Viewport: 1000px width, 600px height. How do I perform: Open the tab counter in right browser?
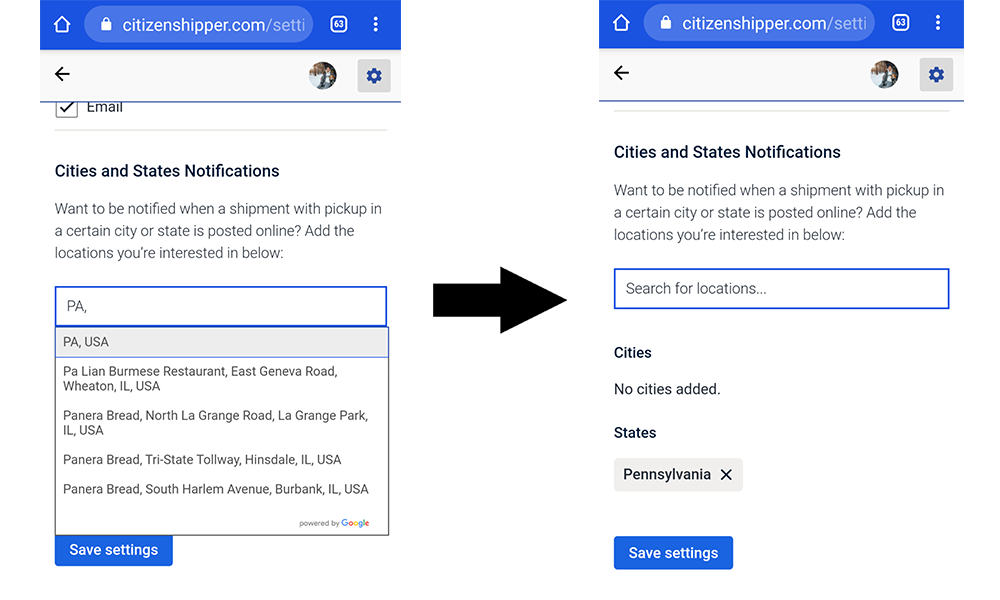(x=901, y=24)
